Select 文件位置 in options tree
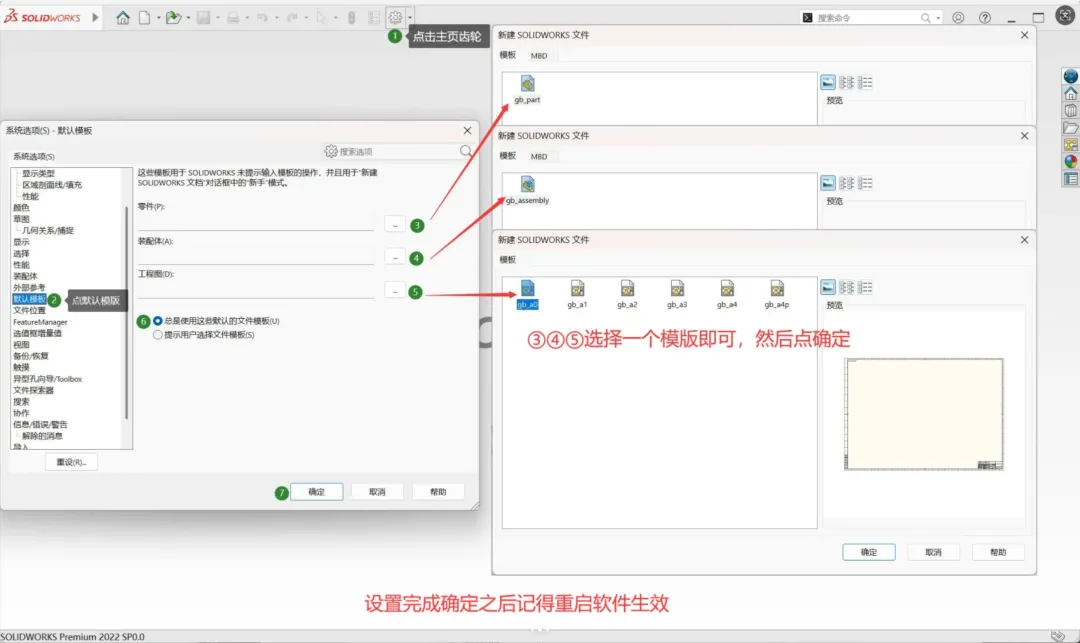 click(x=29, y=310)
